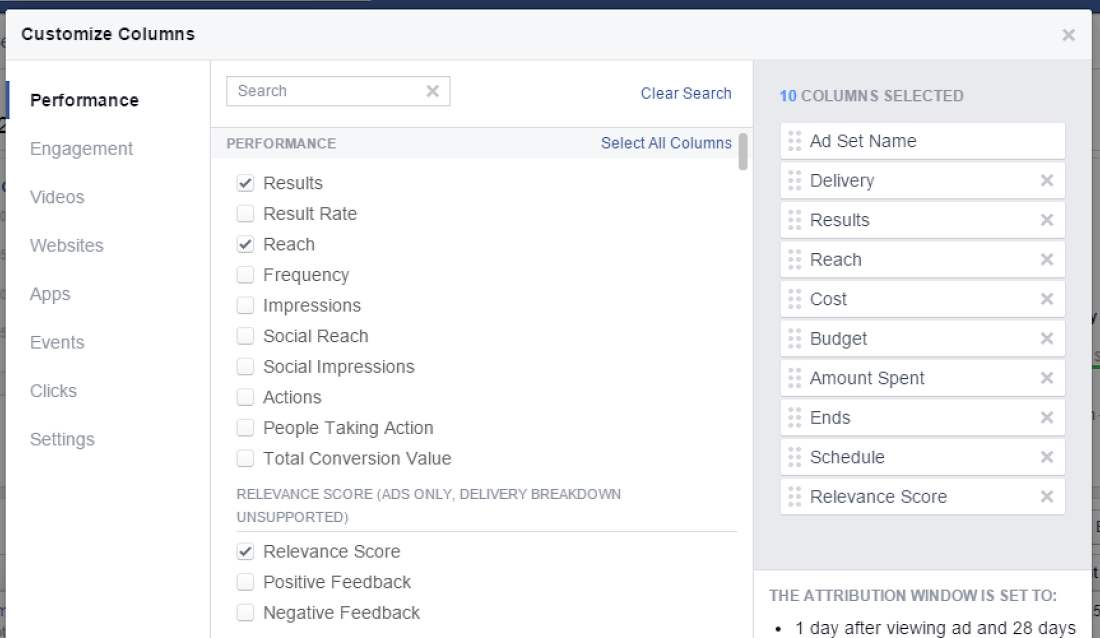1100x638 pixels.
Task: Open the Websites category
Action: [67, 246]
